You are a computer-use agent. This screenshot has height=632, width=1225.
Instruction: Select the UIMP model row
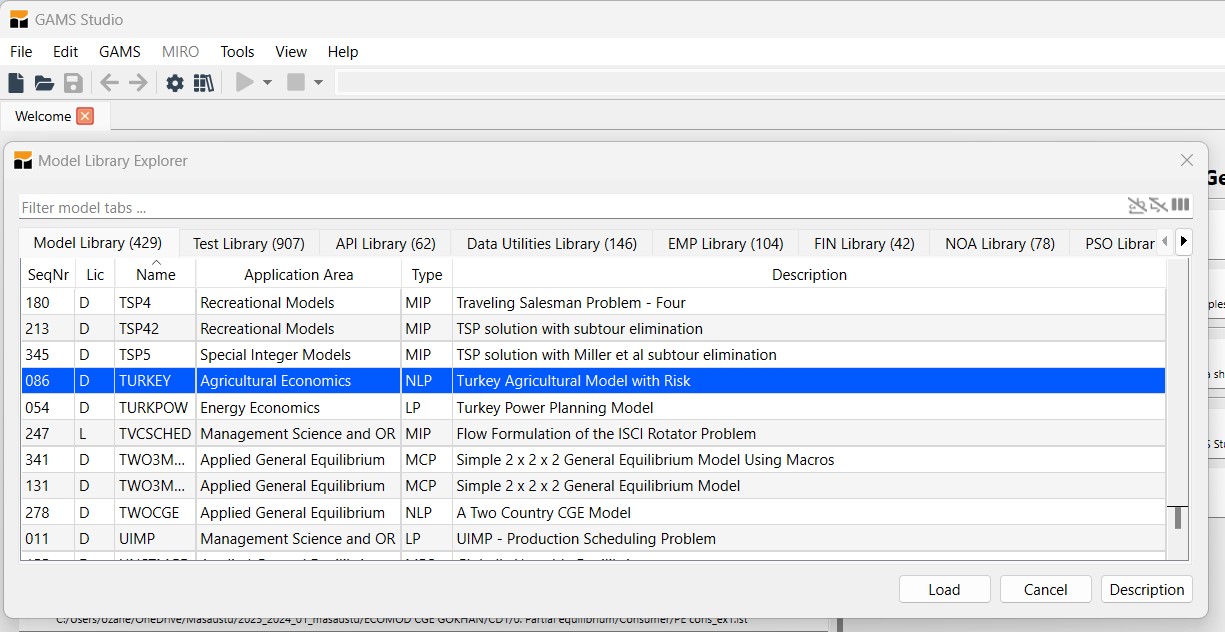[593, 538]
